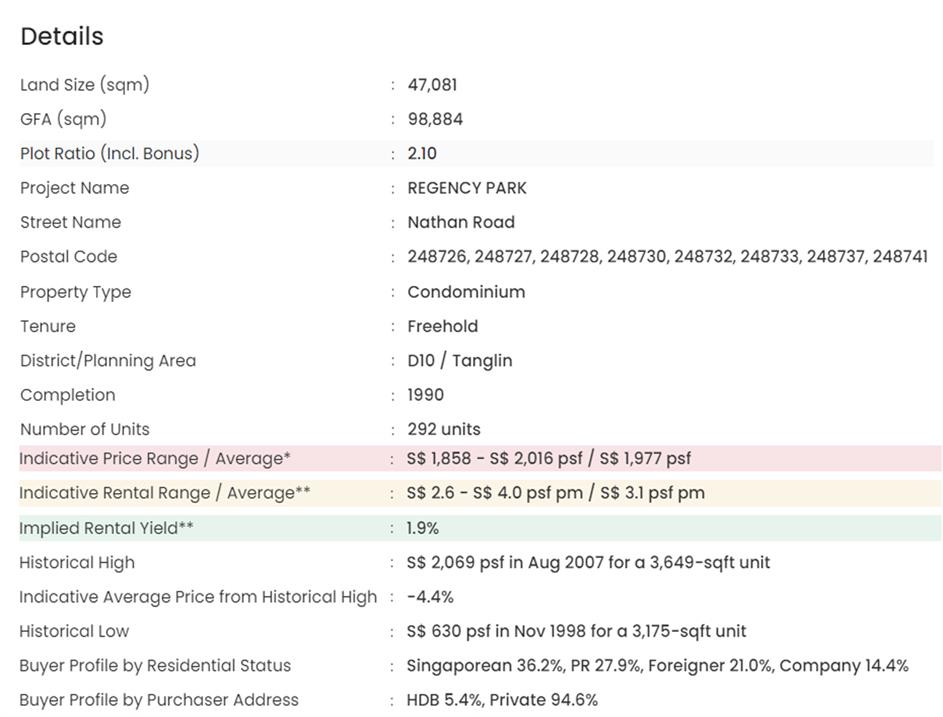Click the -4.4% price change value
The image size is (943, 717).
[x=430, y=597]
